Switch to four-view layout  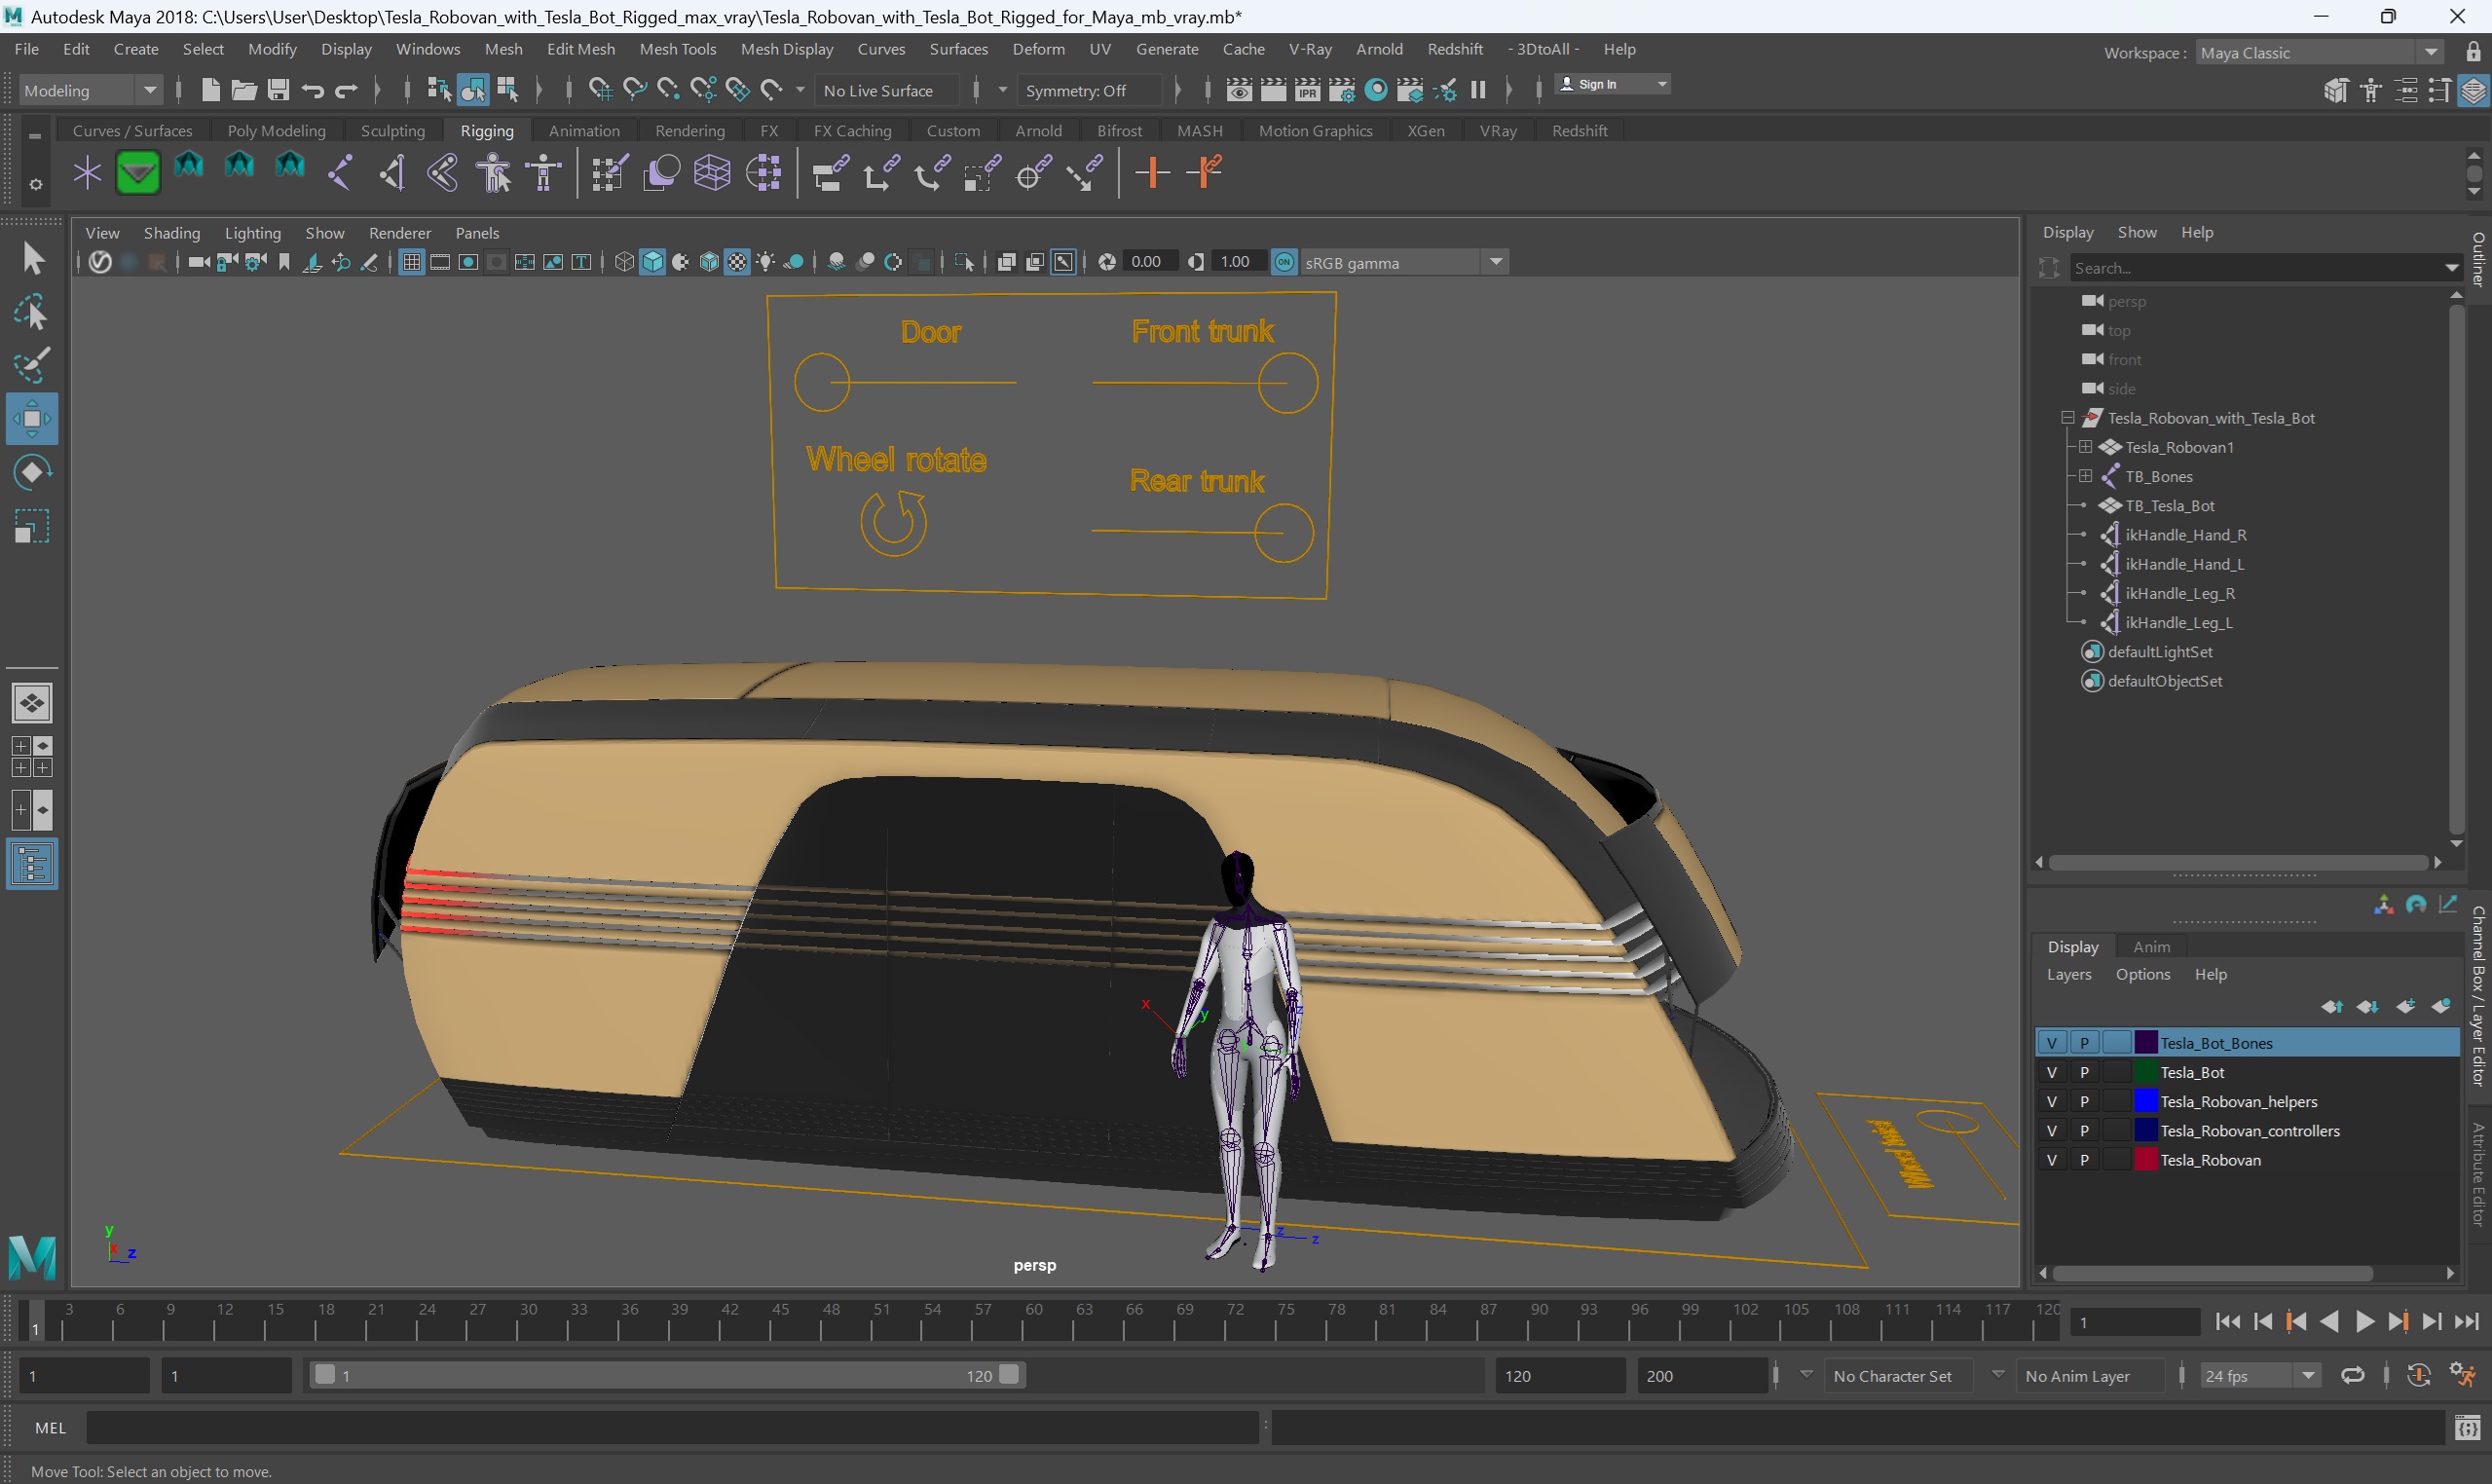click(32, 757)
